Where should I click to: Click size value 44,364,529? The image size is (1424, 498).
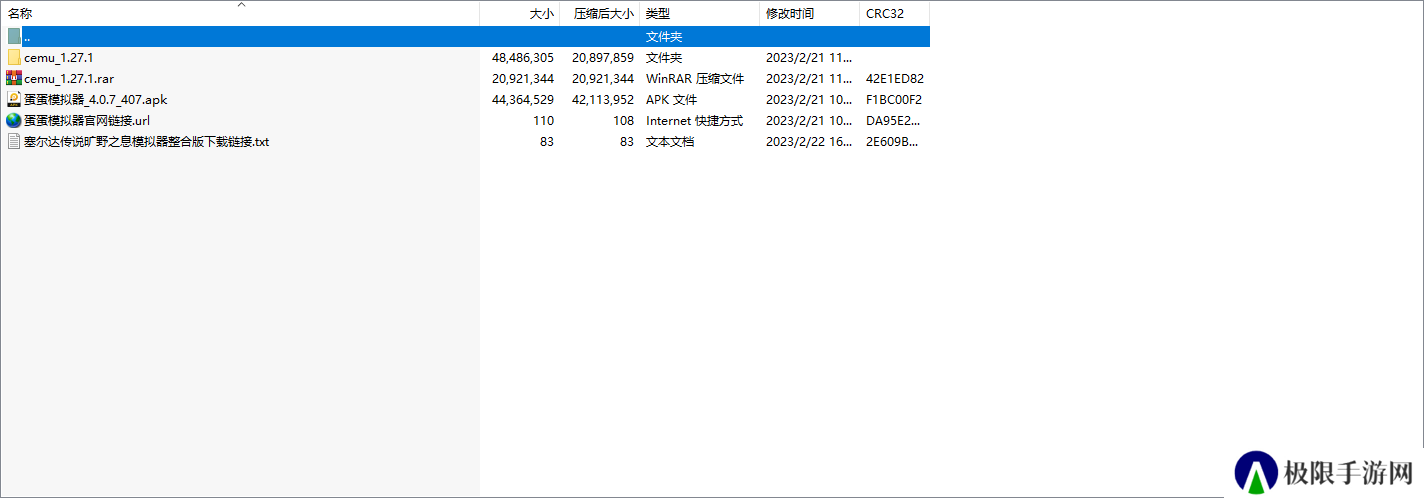pyautogui.click(x=523, y=99)
